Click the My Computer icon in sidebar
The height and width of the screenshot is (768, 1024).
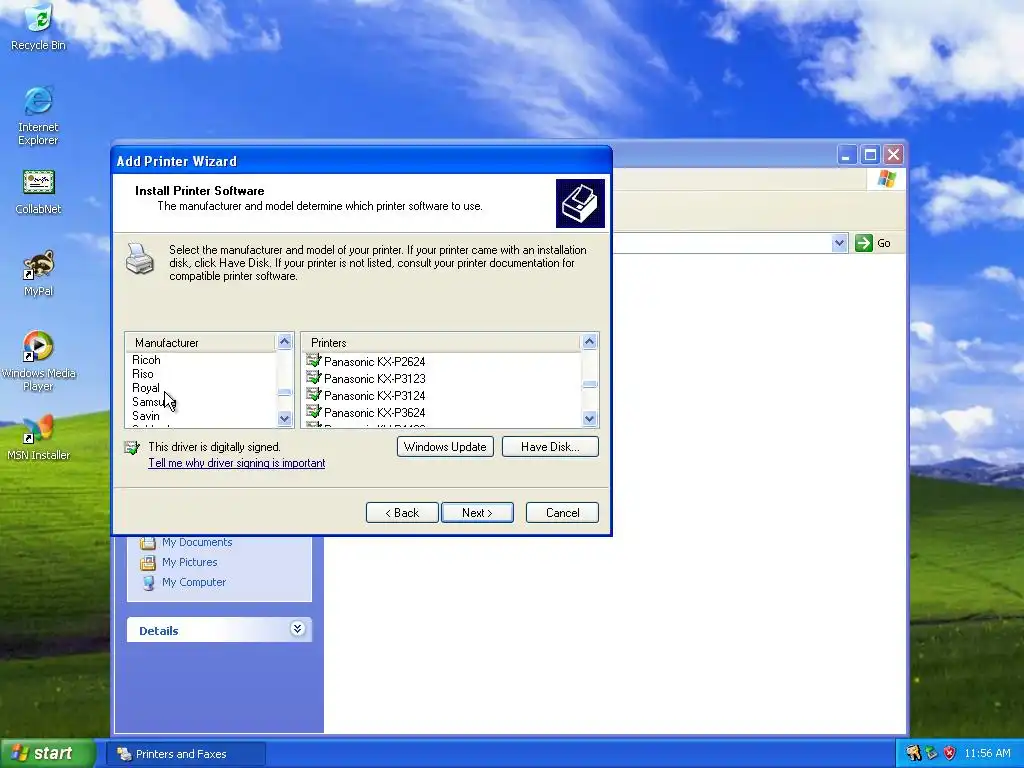(148, 583)
